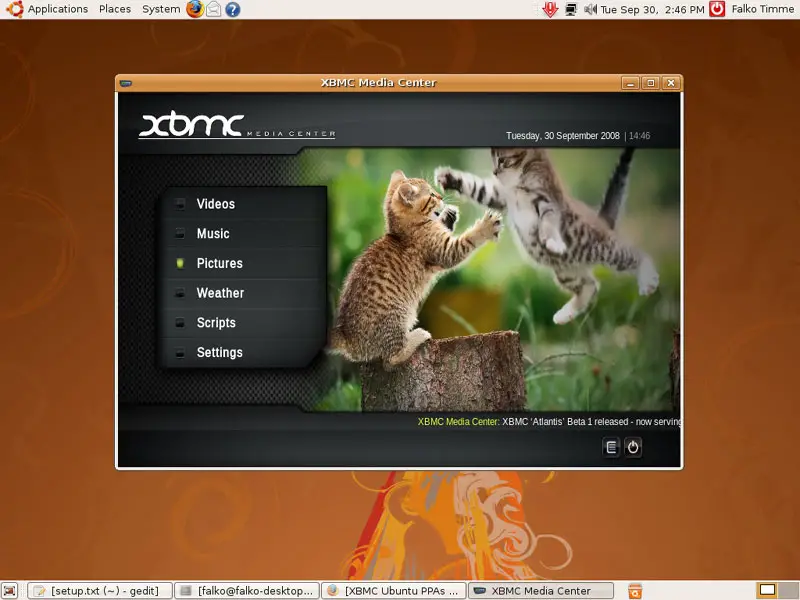Click the red update notifier arrow icon
800x600 pixels.
tap(550, 9)
